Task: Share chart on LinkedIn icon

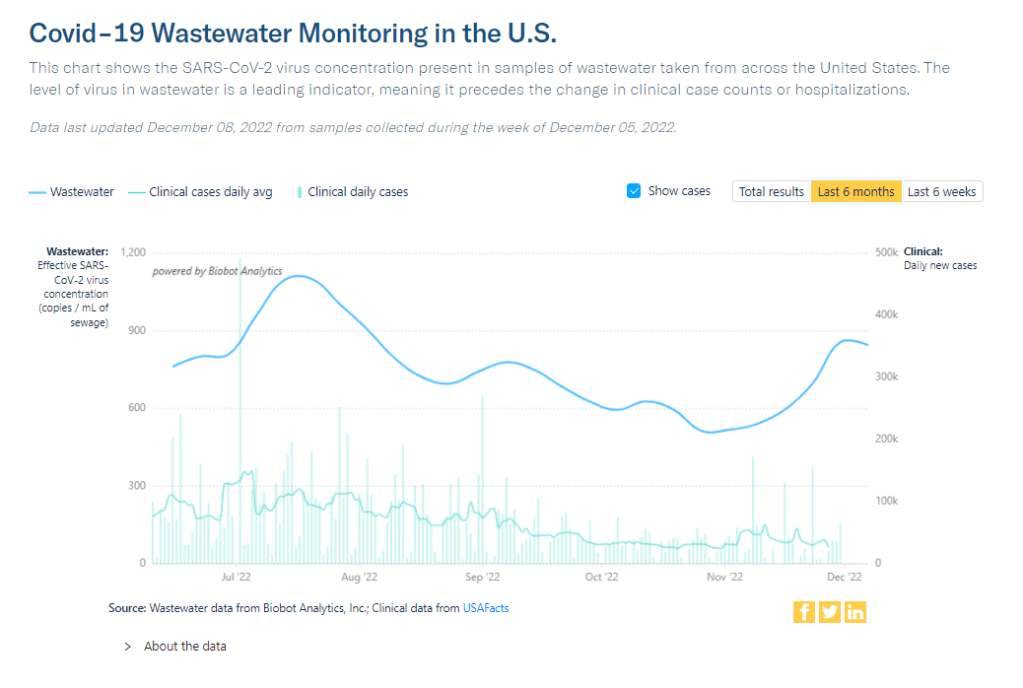Action: (855, 612)
